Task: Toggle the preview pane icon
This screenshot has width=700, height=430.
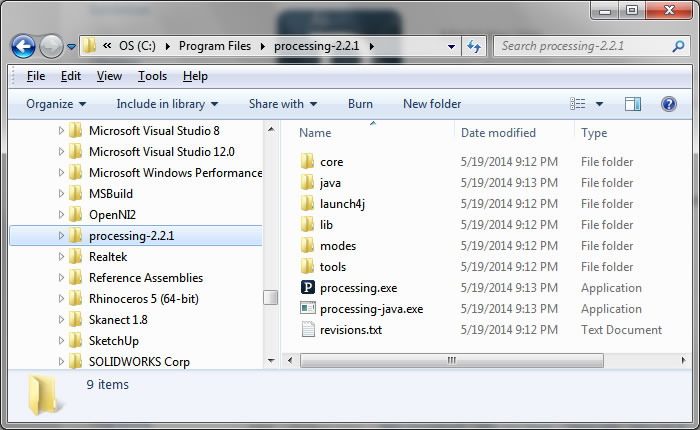Action: (x=633, y=104)
